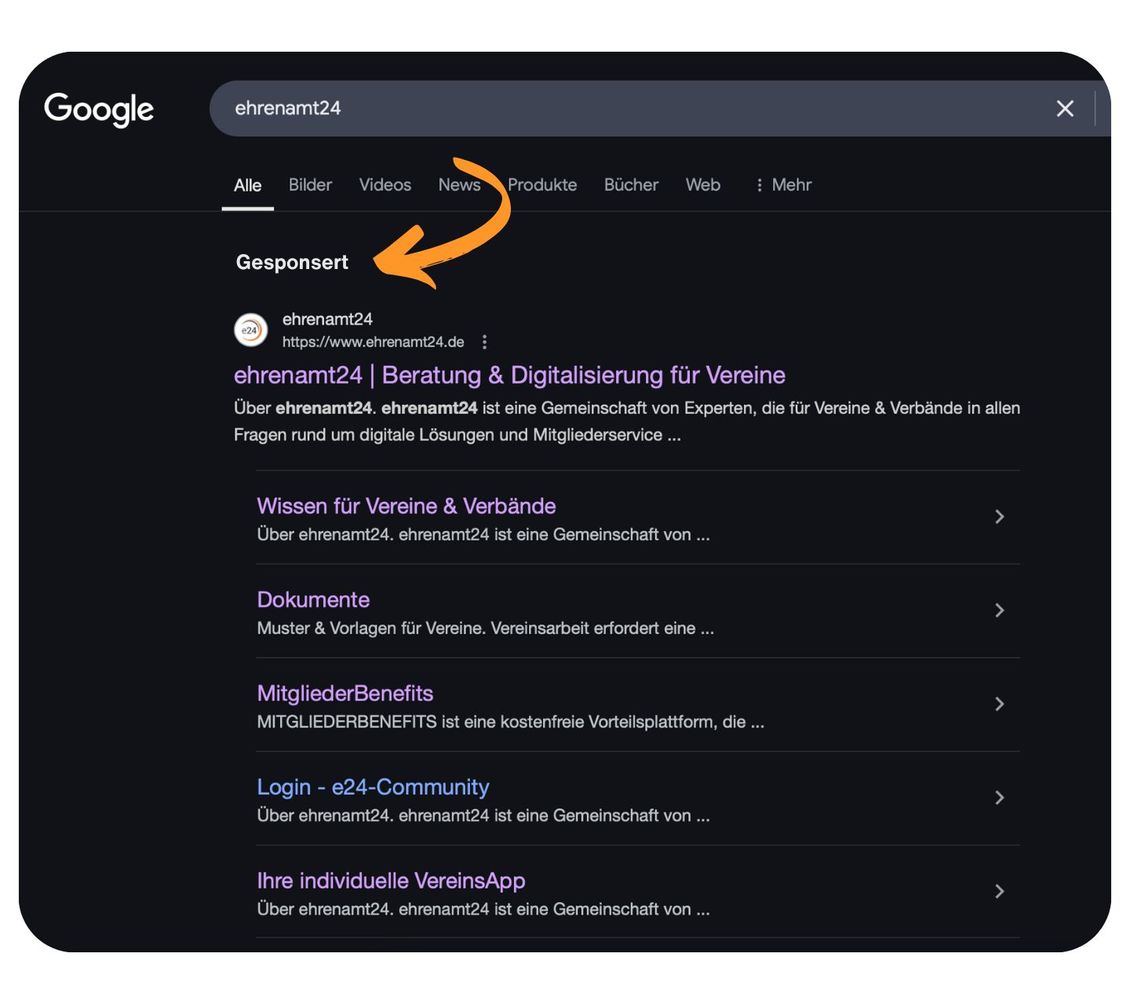Open the Dokumente sitelink
1130x1004 pixels.
(313, 600)
